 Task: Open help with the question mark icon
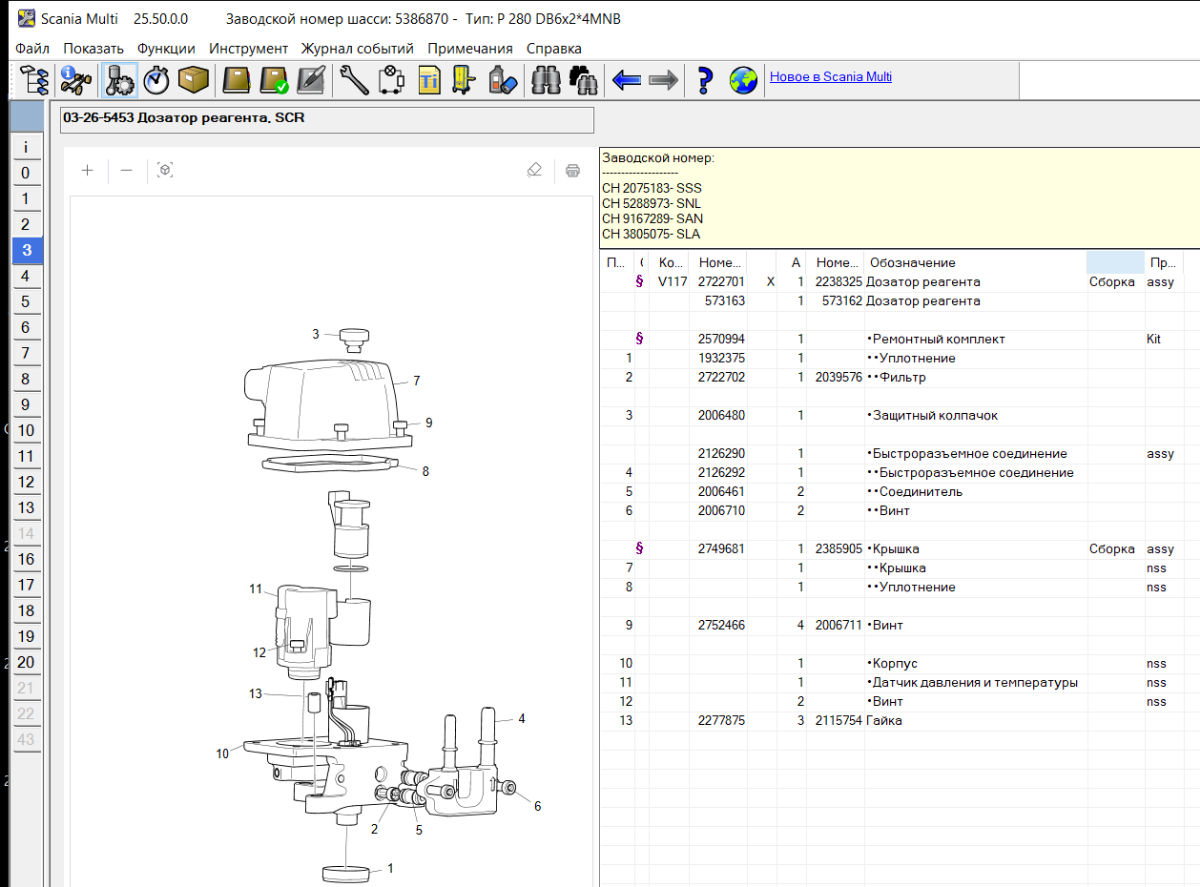(x=705, y=79)
